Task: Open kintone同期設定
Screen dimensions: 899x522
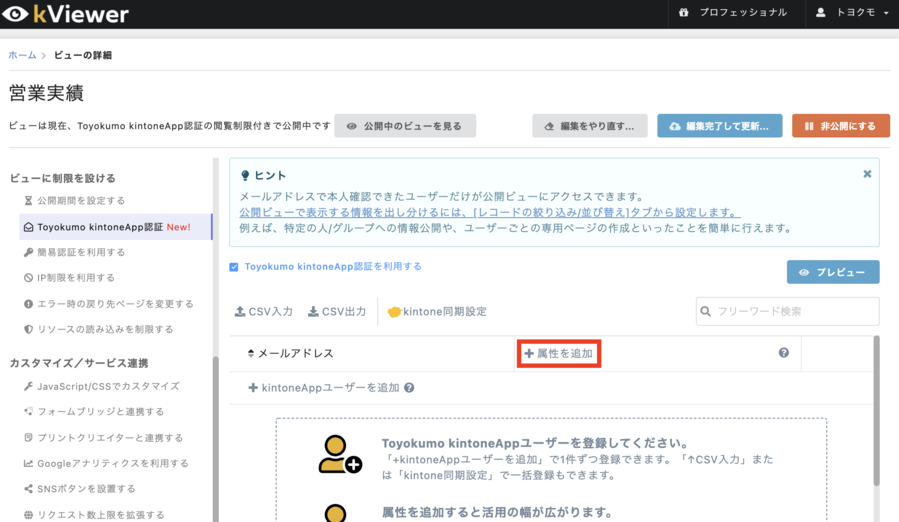Action: point(437,311)
